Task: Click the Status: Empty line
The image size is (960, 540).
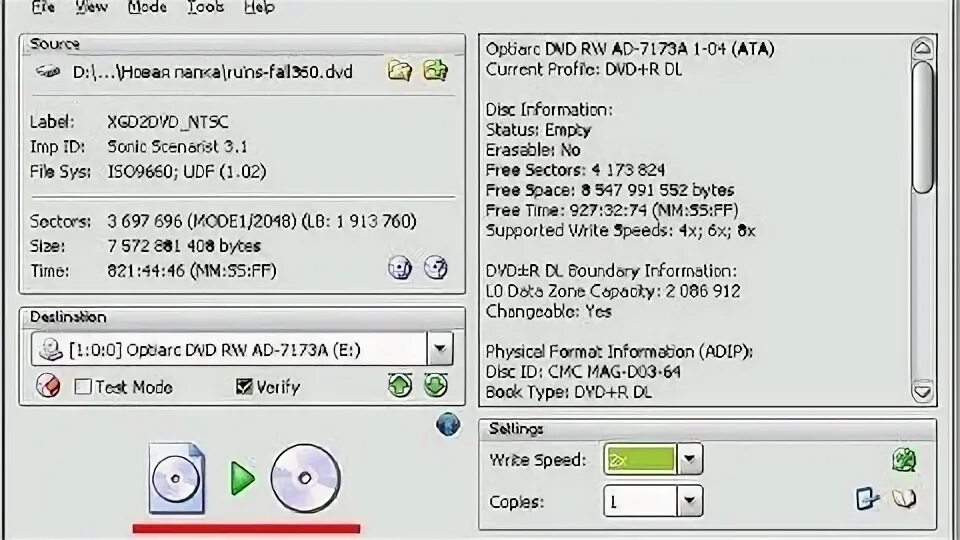Action: (x=538, y=130)
